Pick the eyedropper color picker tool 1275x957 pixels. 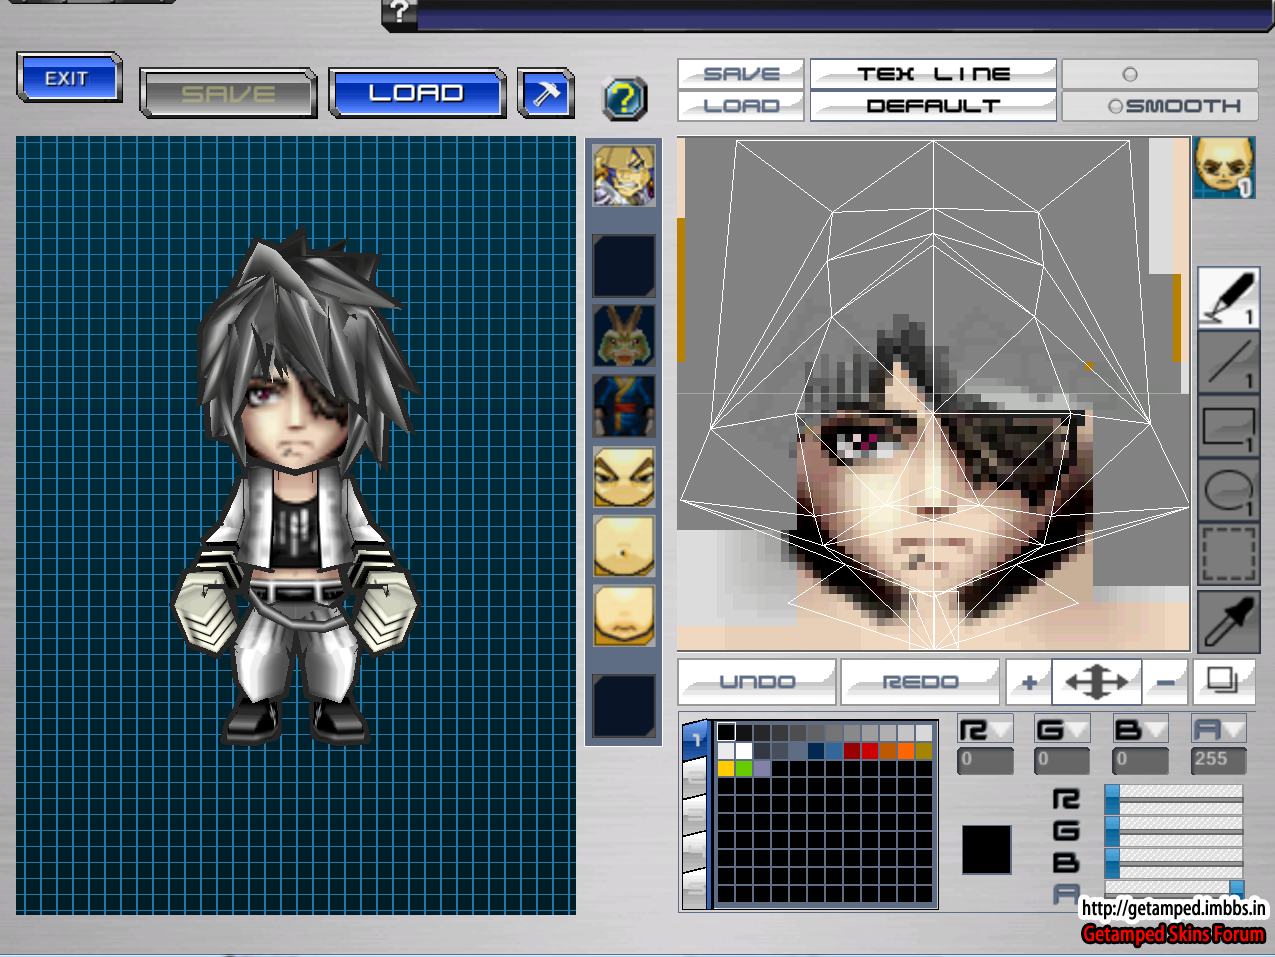tap(1228, 622)
